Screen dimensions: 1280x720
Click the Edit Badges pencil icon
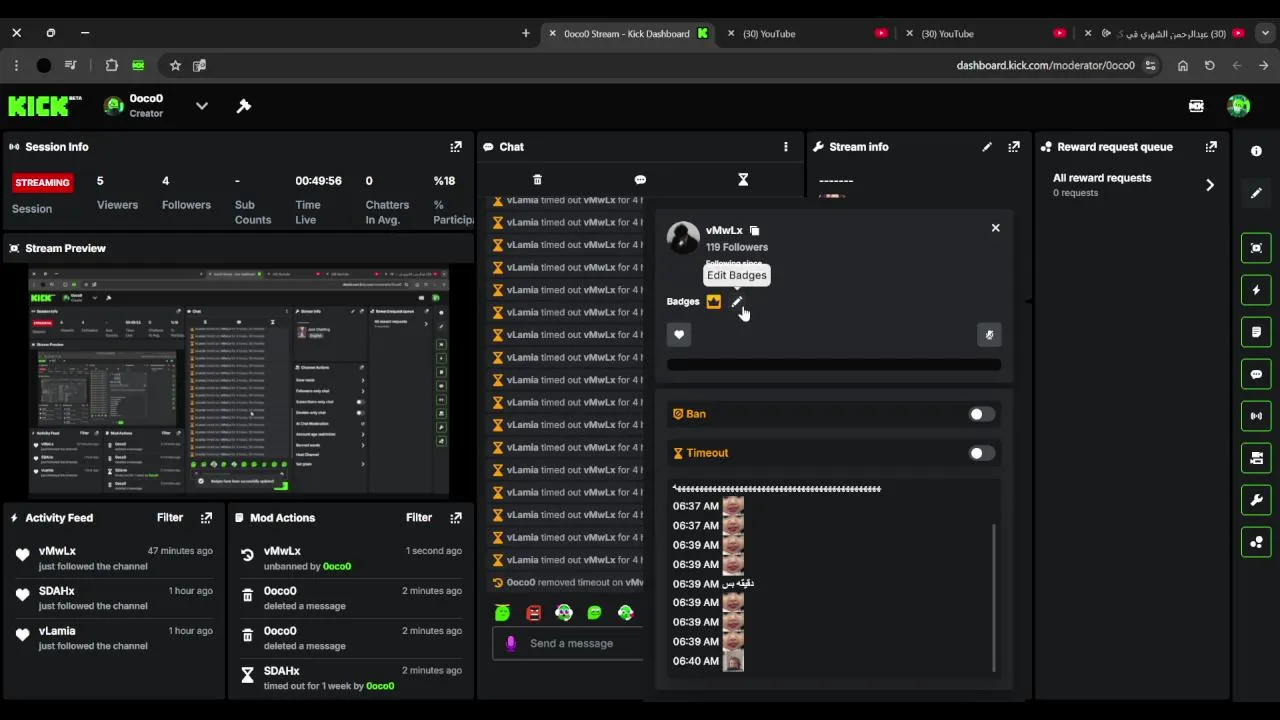737,302
